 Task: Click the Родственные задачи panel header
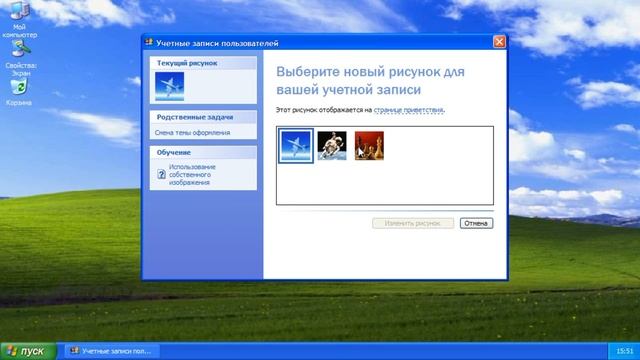click(x=203, y=117)
